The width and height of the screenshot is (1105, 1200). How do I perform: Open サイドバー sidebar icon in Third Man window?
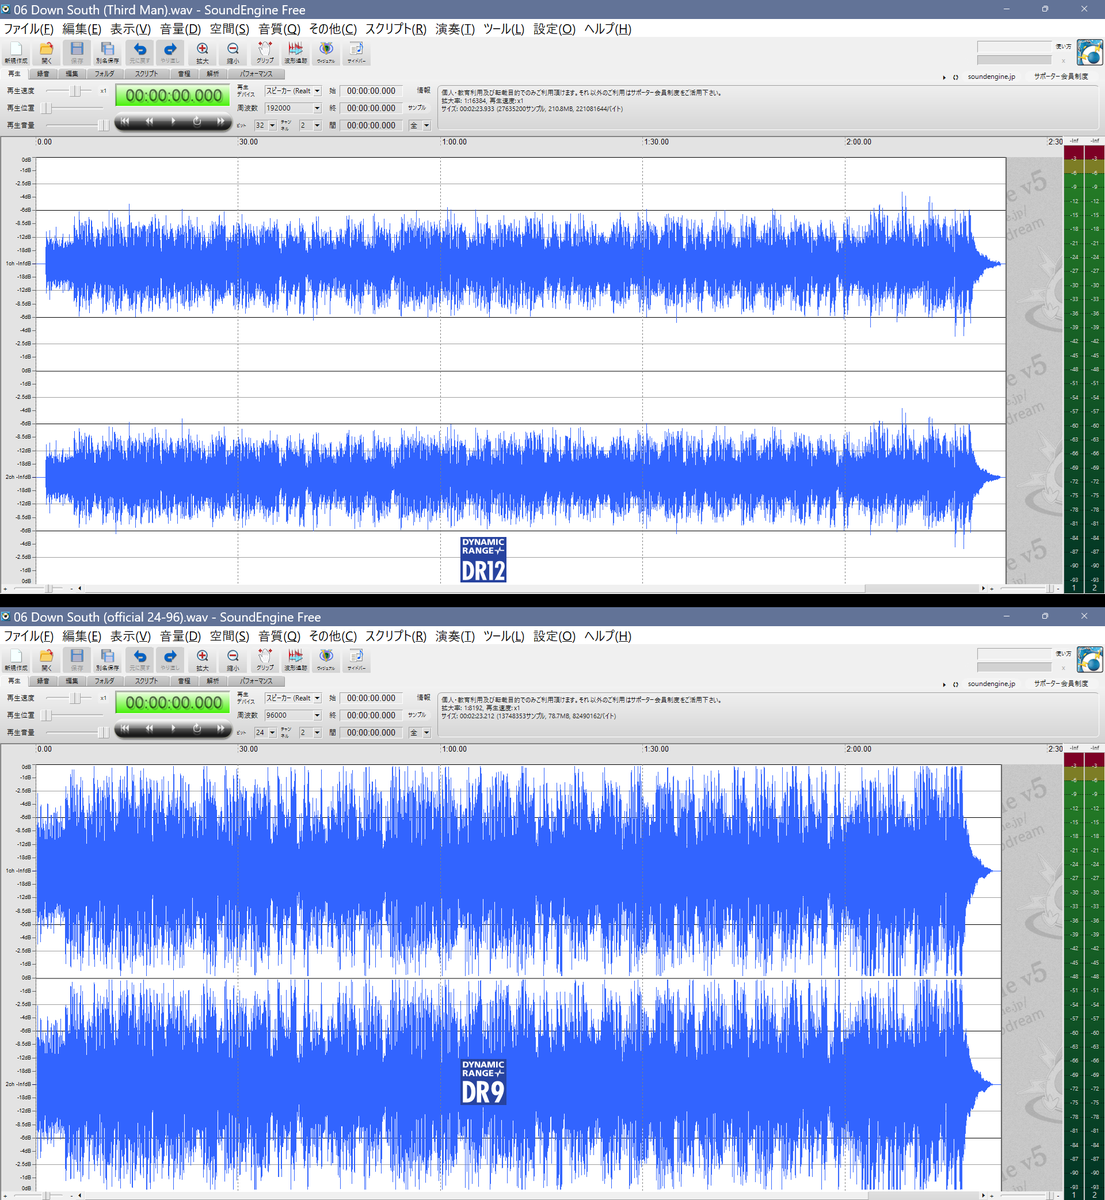point(356,52)
